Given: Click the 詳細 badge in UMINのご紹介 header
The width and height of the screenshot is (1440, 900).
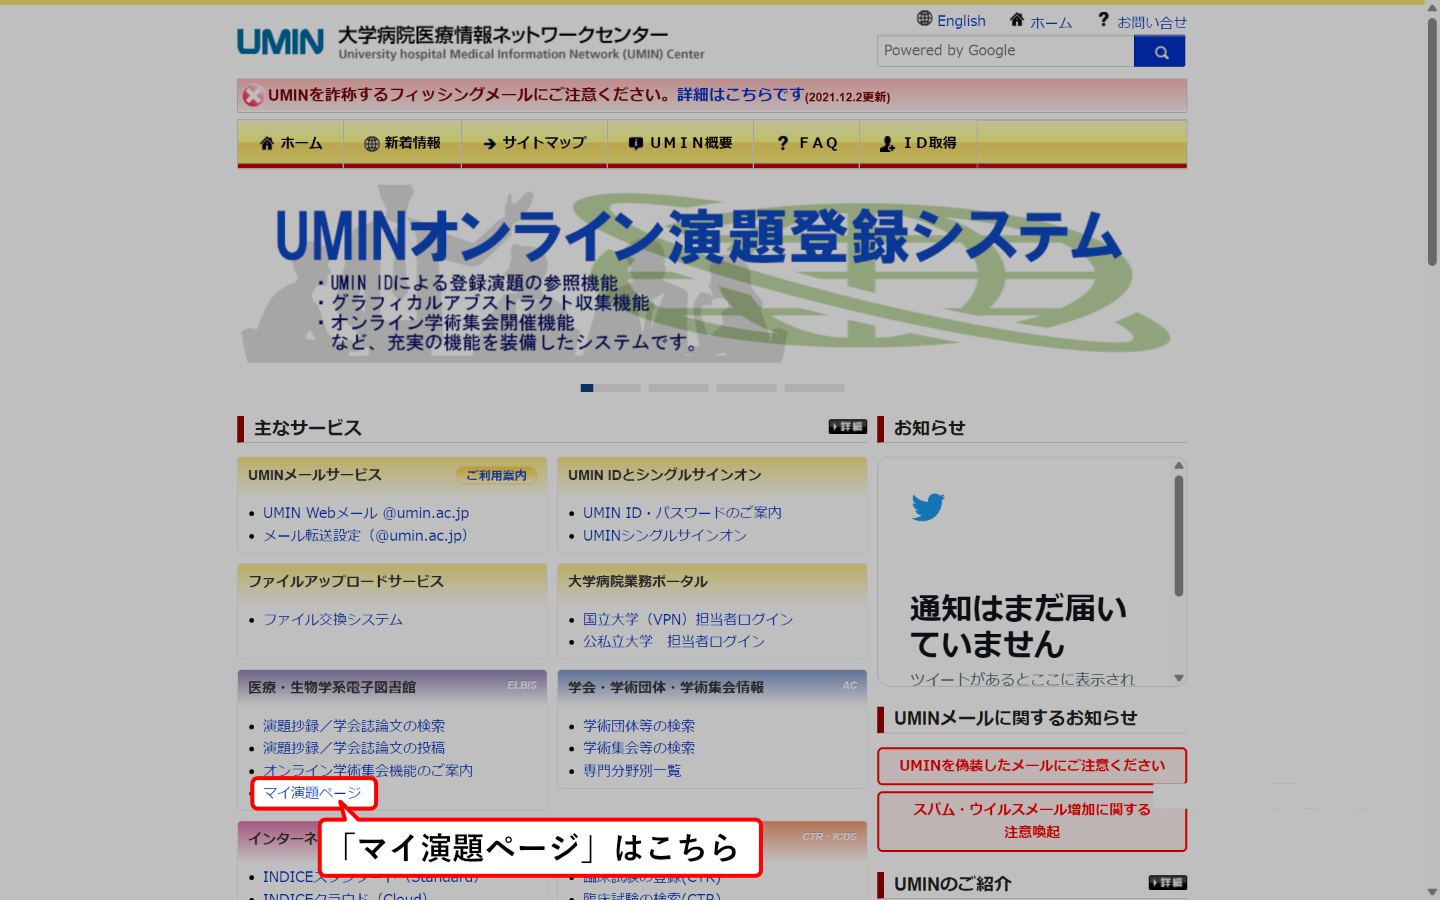Looking at the screenshot, I should pos(1167,883).
